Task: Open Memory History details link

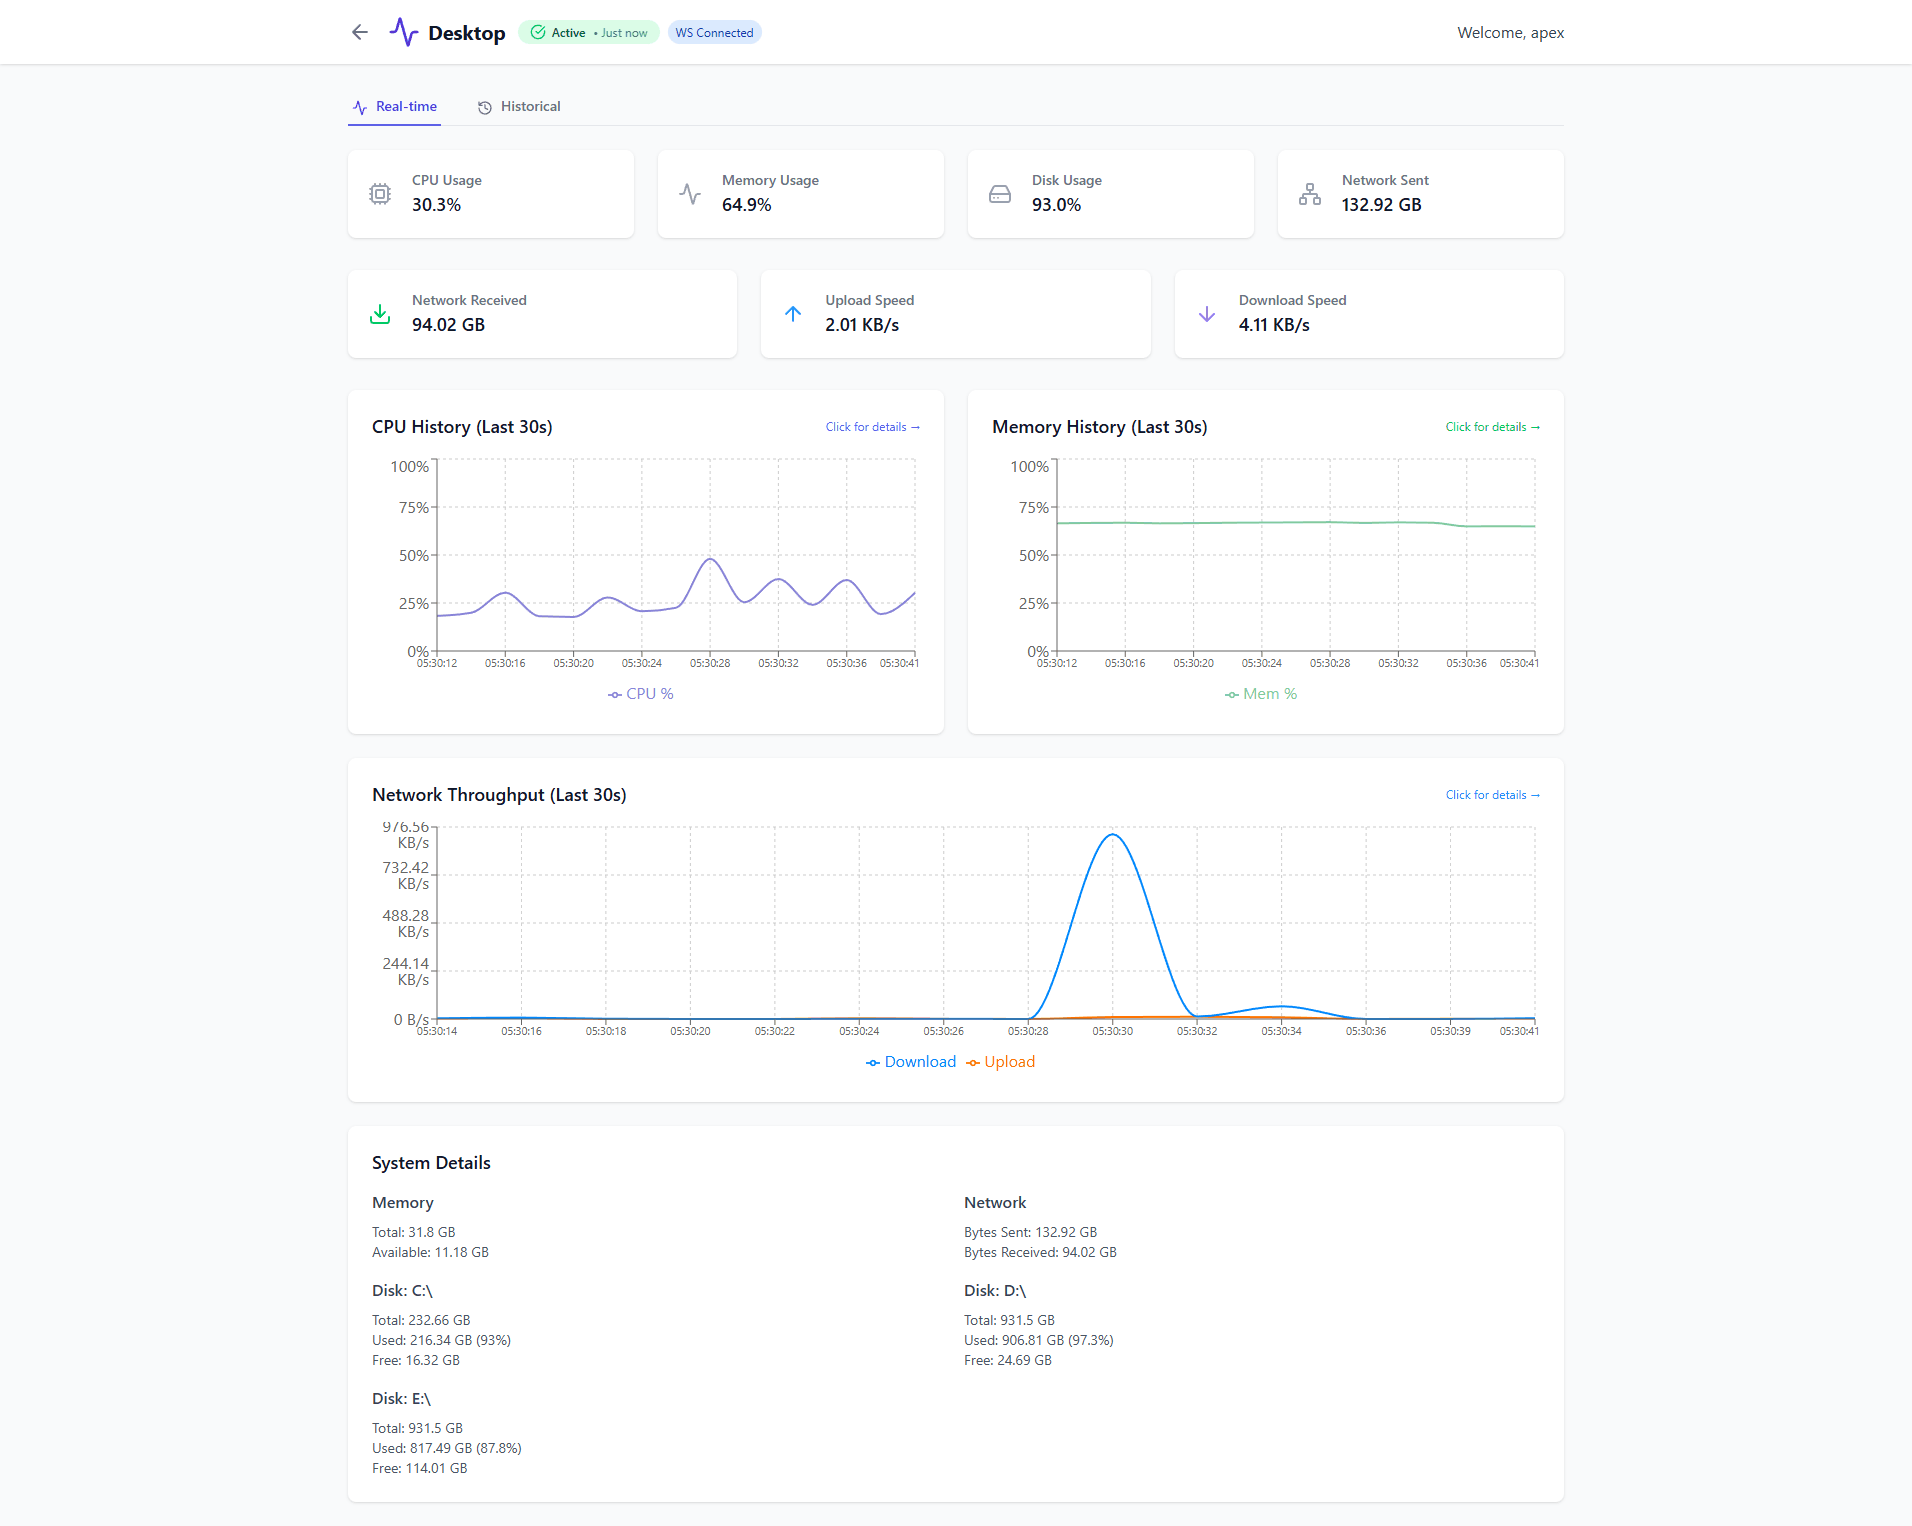Action: (x=1492, y=427)
